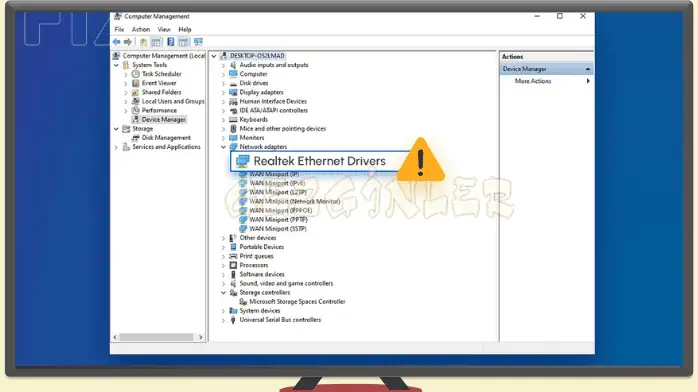Click left pane horizontal scrollbar track

pos(157,337)
